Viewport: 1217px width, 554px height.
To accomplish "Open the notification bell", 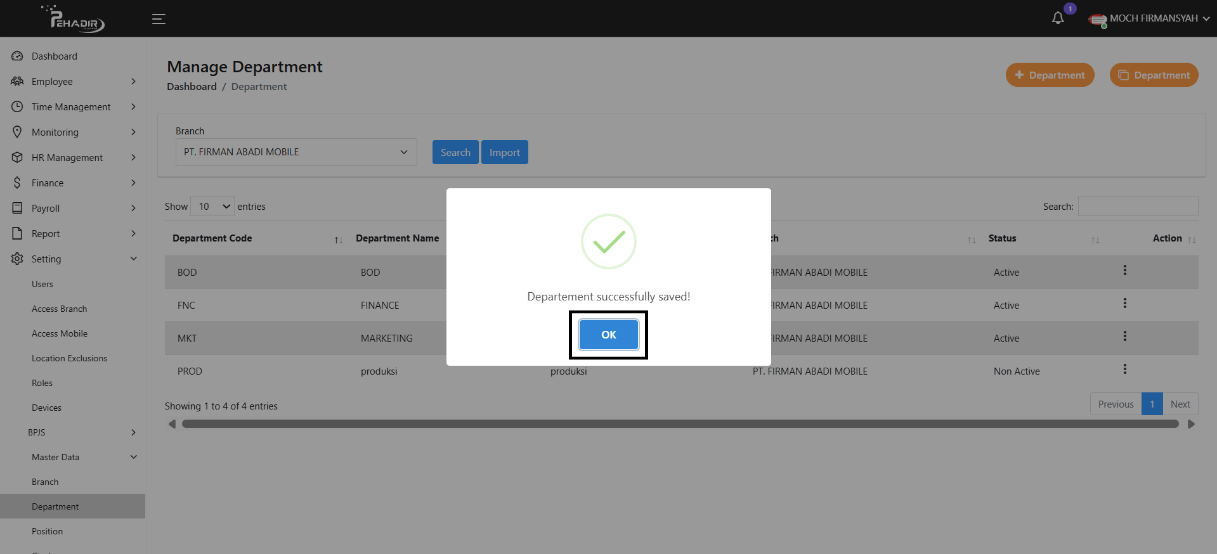I will pos(1058,19).
